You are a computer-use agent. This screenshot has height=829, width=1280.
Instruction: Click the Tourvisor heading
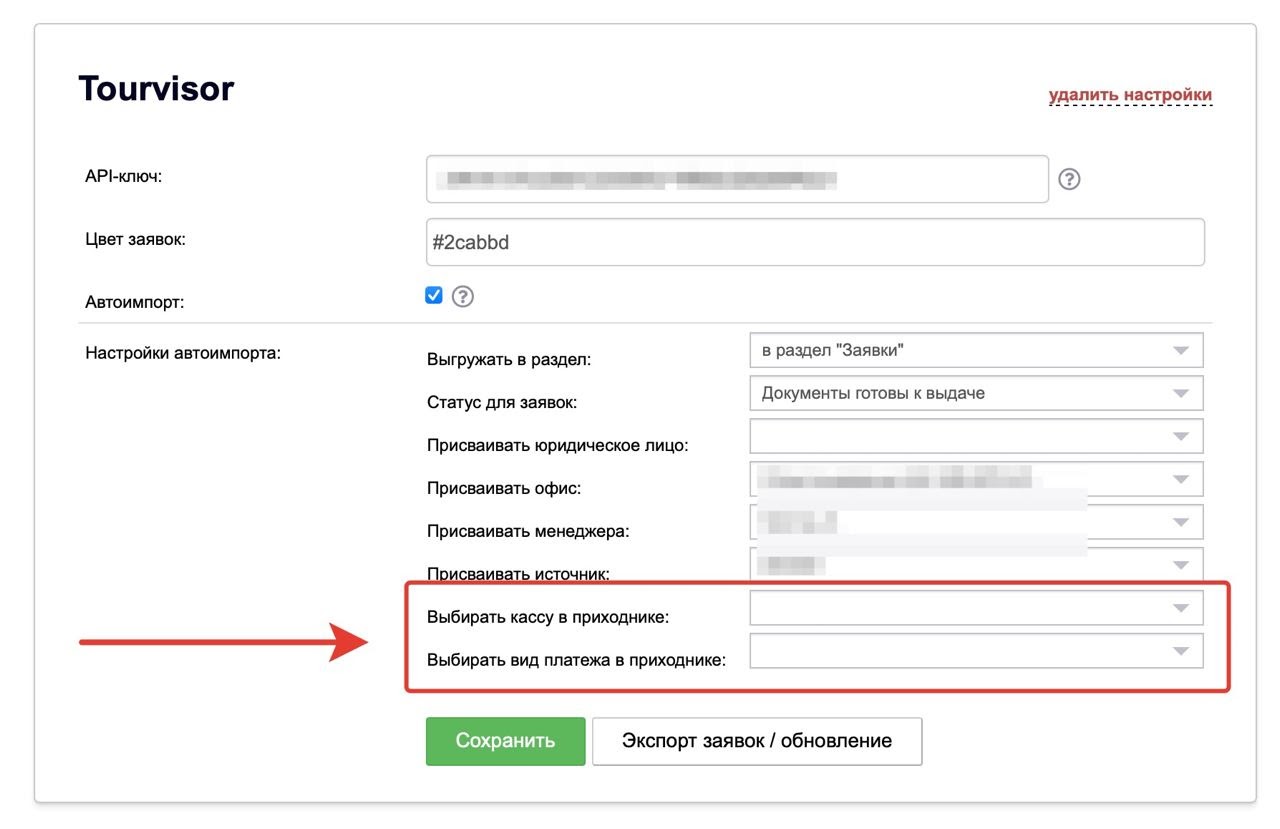pyautogui.click(x=156, y=89)
